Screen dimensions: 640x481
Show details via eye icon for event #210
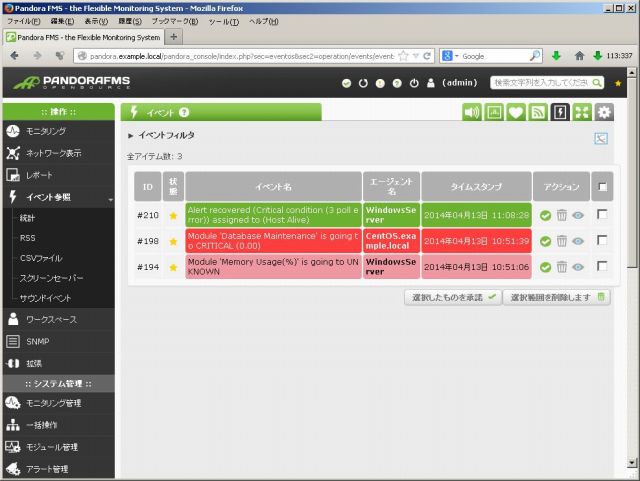point(578,215)
